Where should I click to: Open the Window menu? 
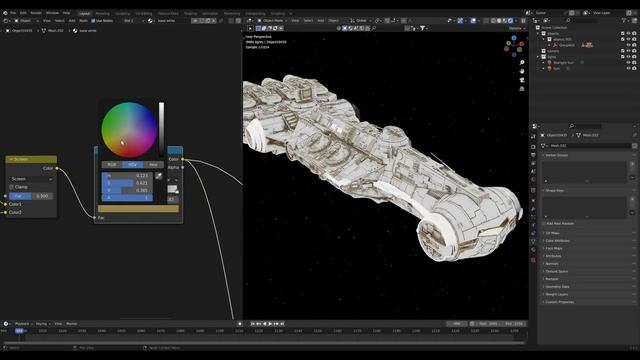tap(52, 13)
